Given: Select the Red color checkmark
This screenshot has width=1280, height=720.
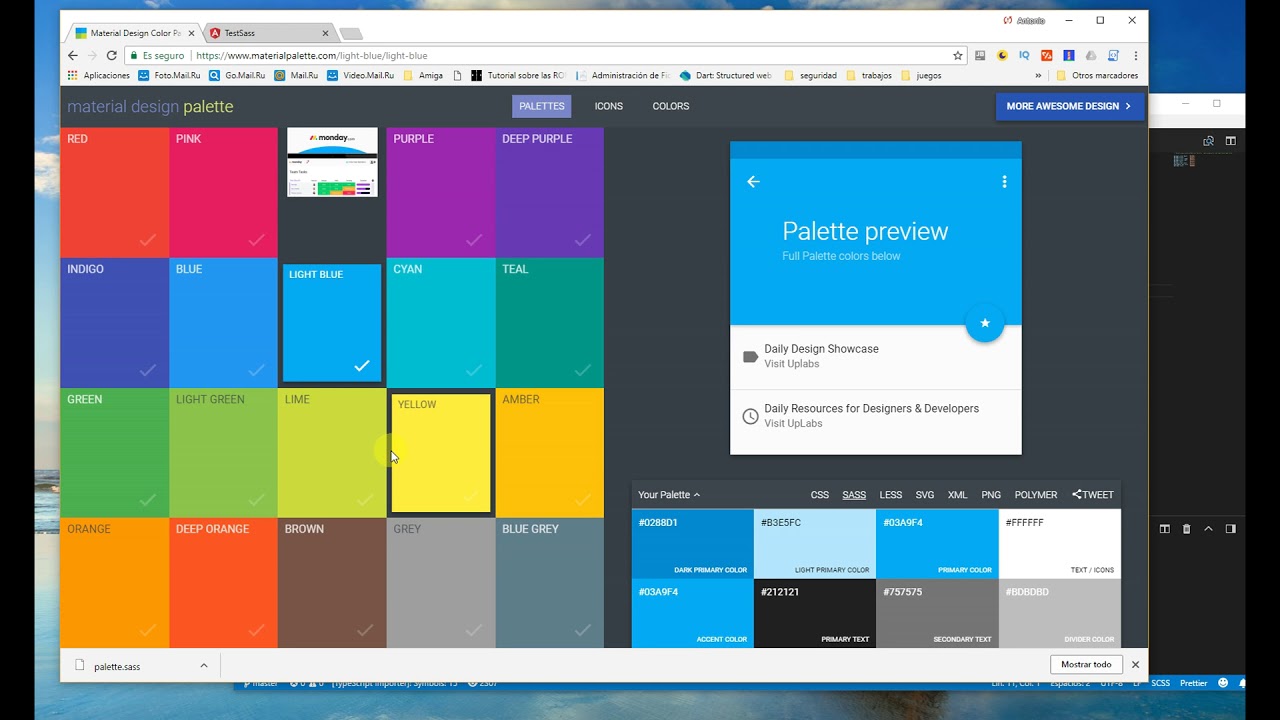Looking at the screenshot, I should point(148,240).
